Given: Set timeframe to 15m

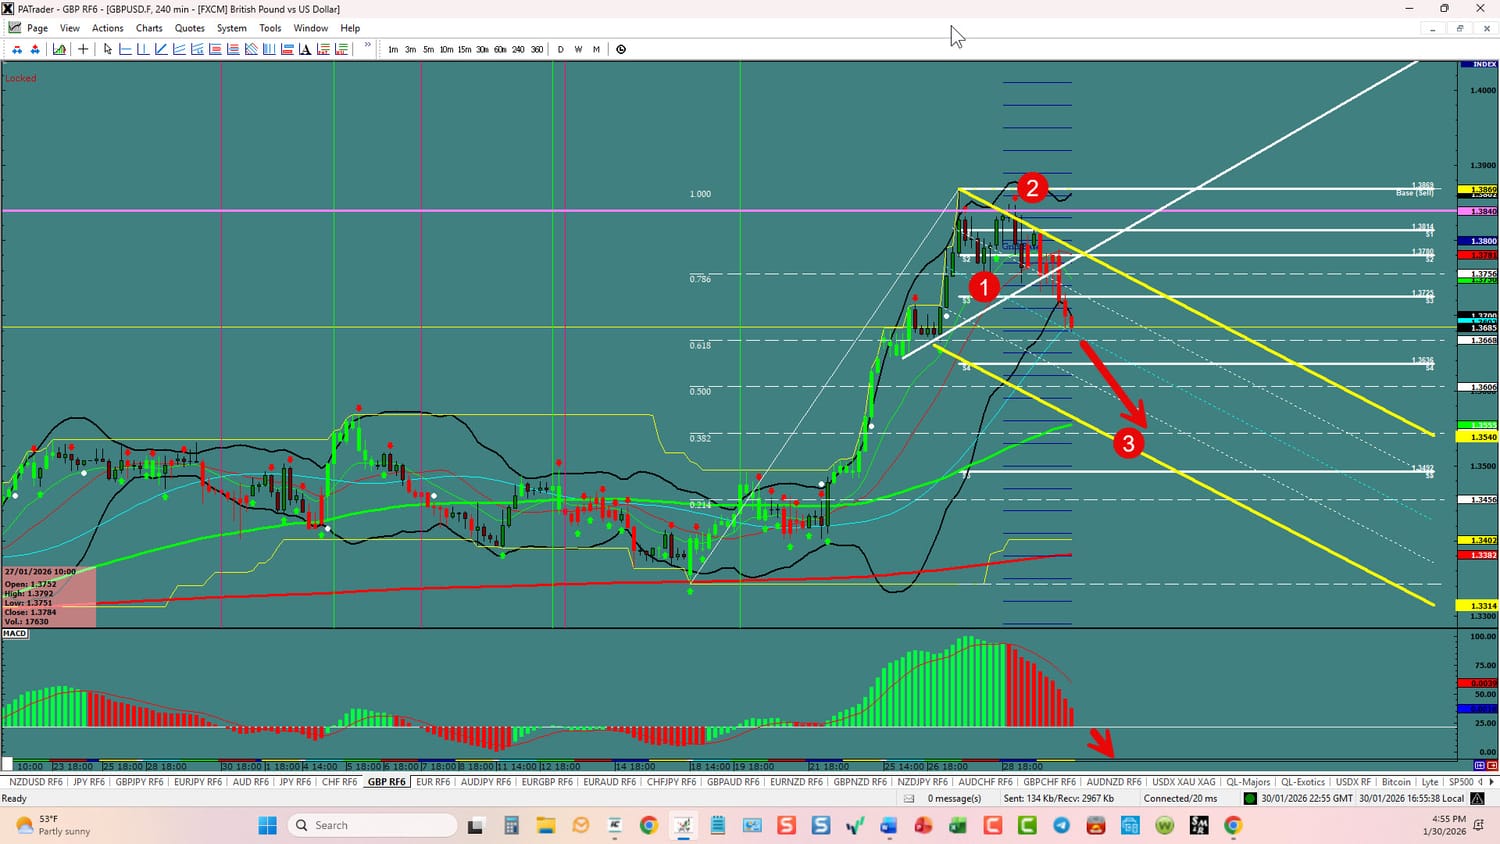Looking at the screenshot, I should pos(464,49).
